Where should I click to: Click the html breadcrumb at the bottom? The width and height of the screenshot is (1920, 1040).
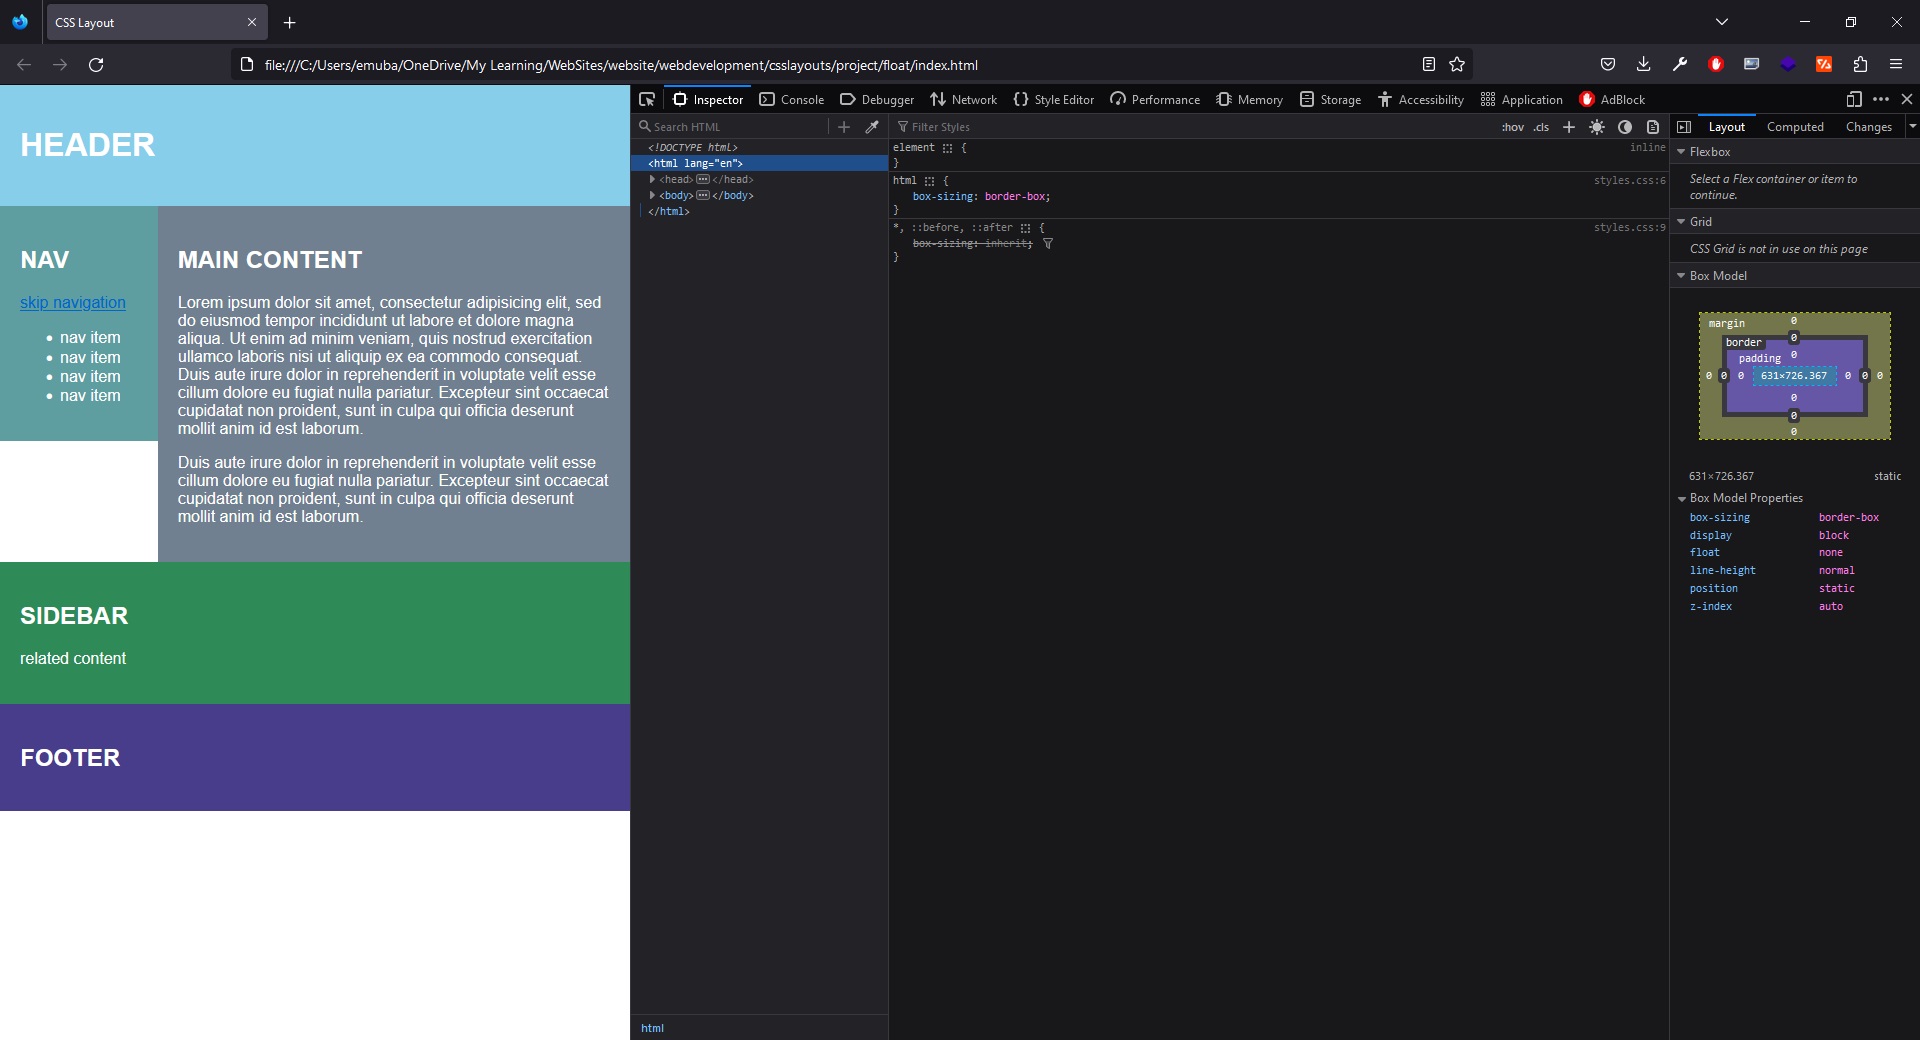coord(652,1028)
